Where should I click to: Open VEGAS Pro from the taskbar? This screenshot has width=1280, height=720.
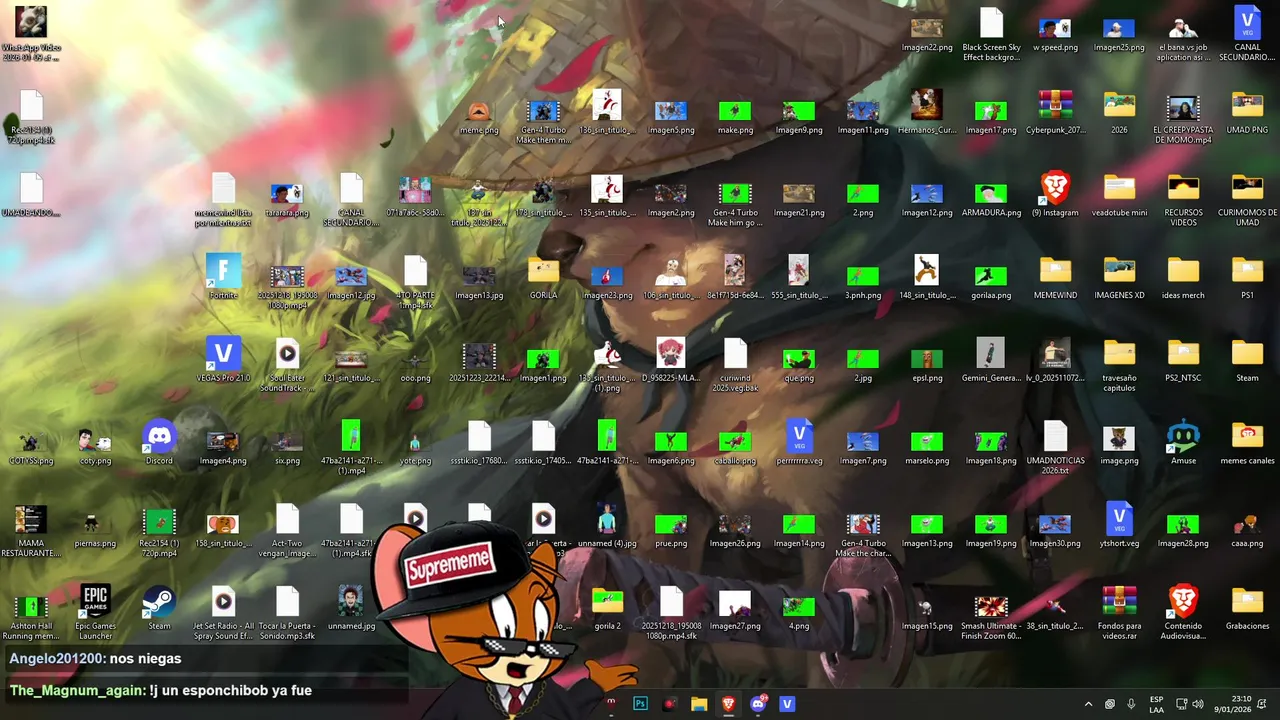787,704
